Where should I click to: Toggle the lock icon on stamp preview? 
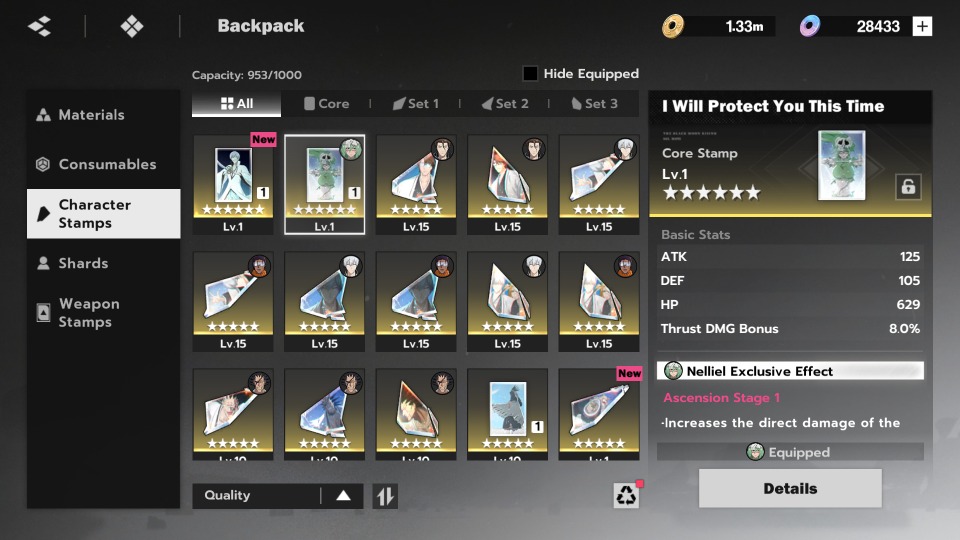pos(908,186)
